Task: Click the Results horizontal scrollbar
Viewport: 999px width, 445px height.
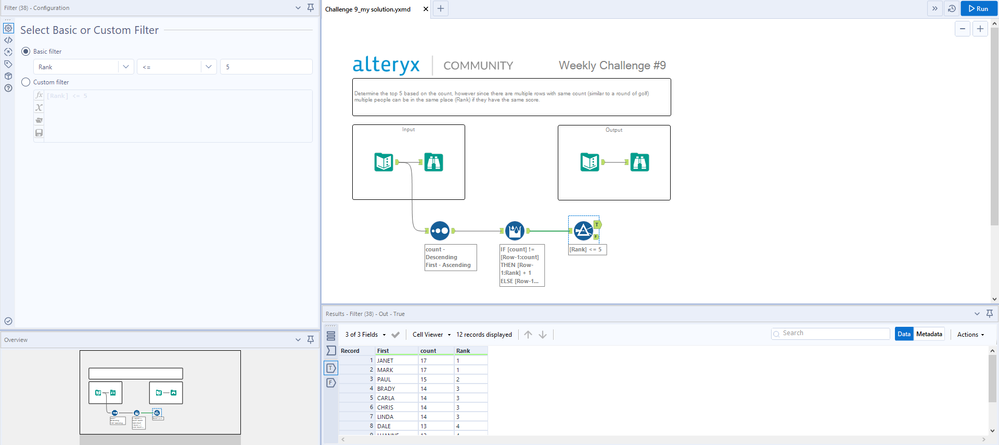Action: coord(663,440)
